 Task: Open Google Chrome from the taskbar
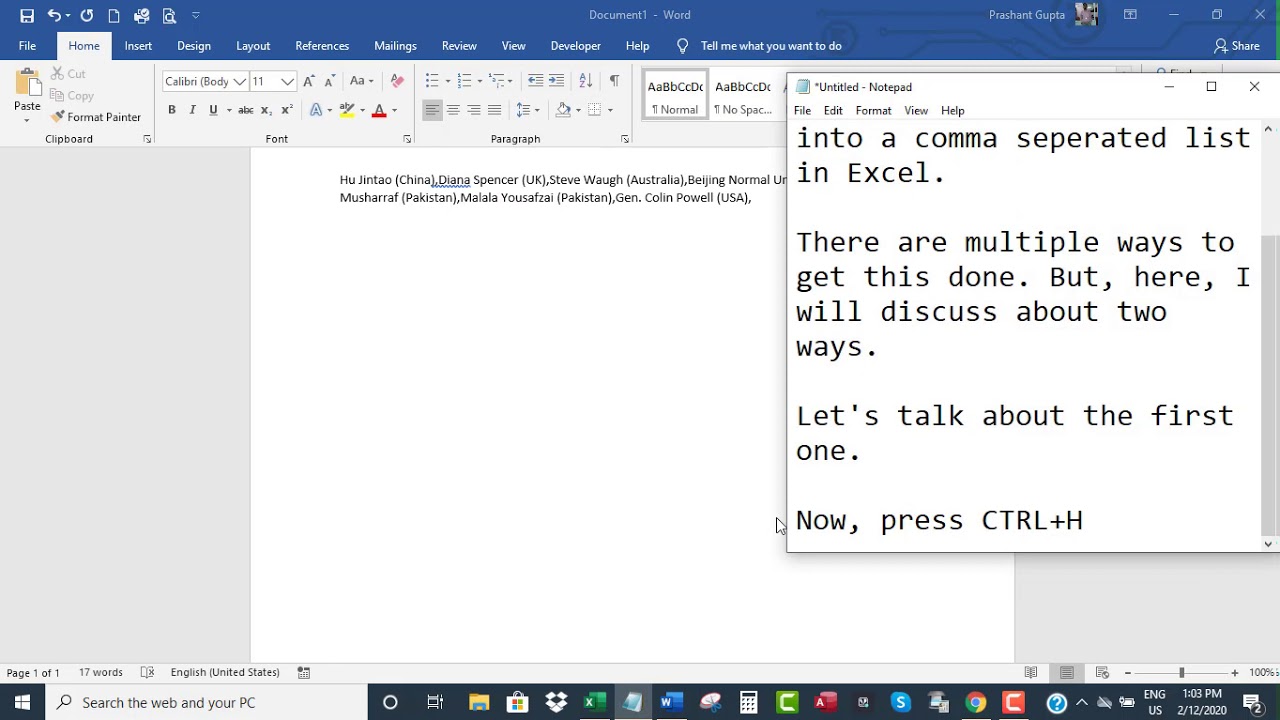click(x=976, y=703)
